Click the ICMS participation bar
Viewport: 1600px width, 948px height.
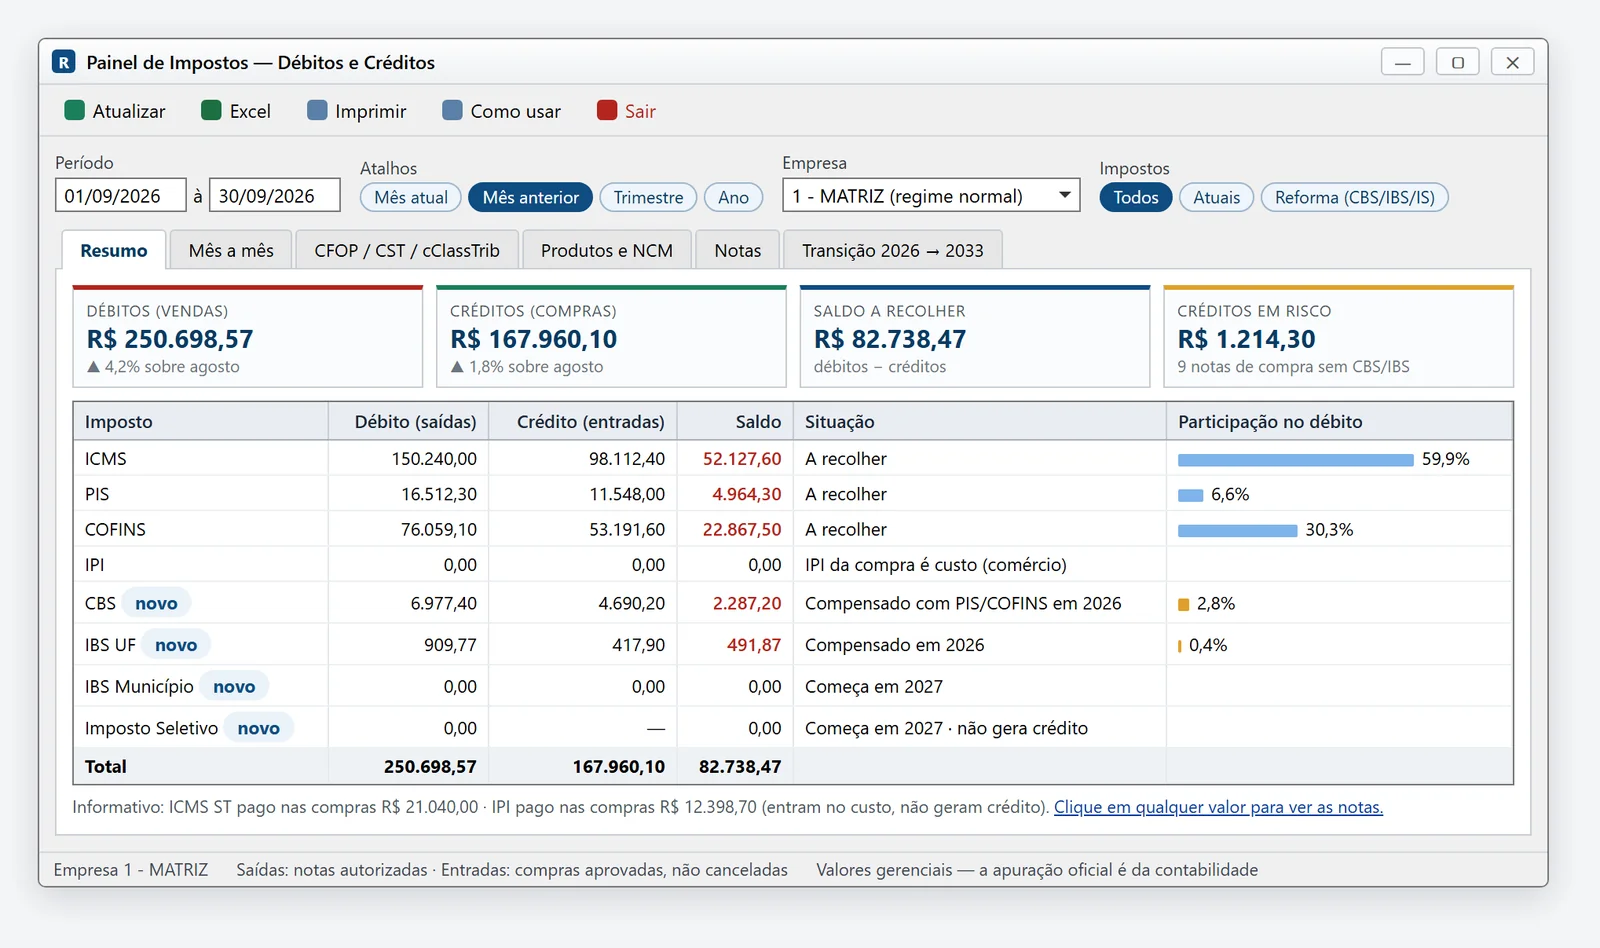click(1296, 459)
